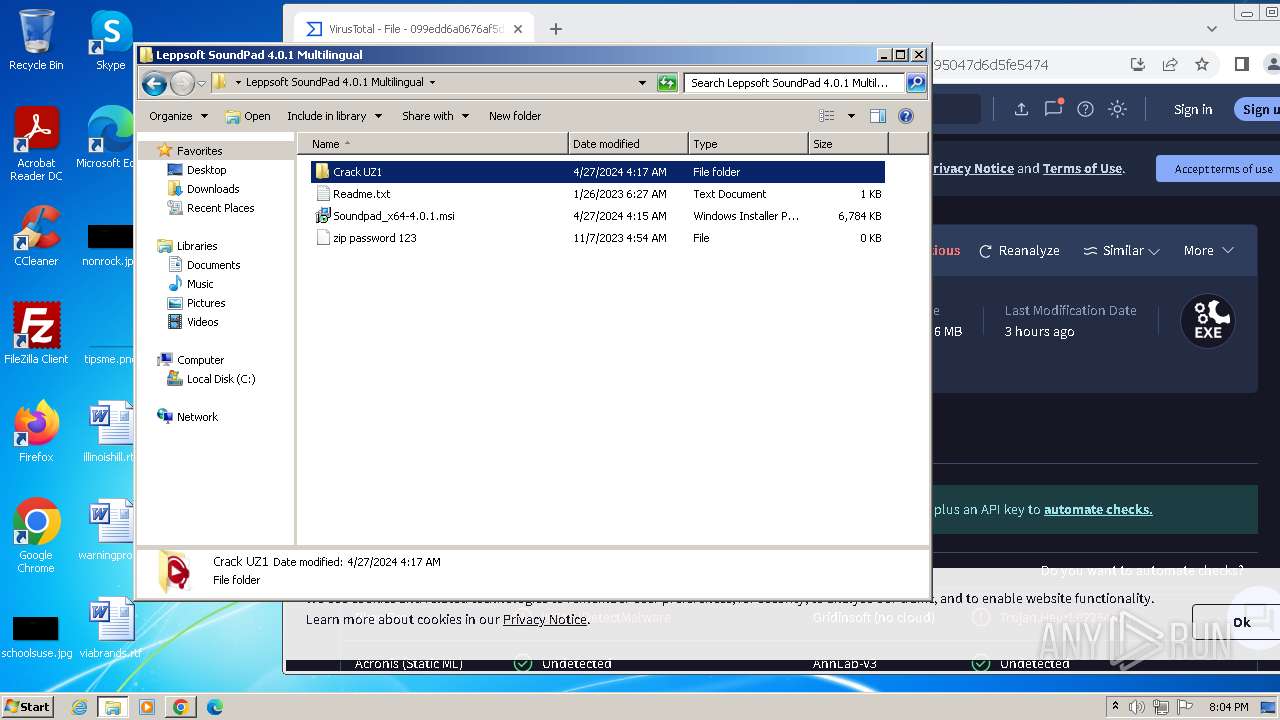
Task: Open Firefox desktop icon
Action: tap(36, 432)
